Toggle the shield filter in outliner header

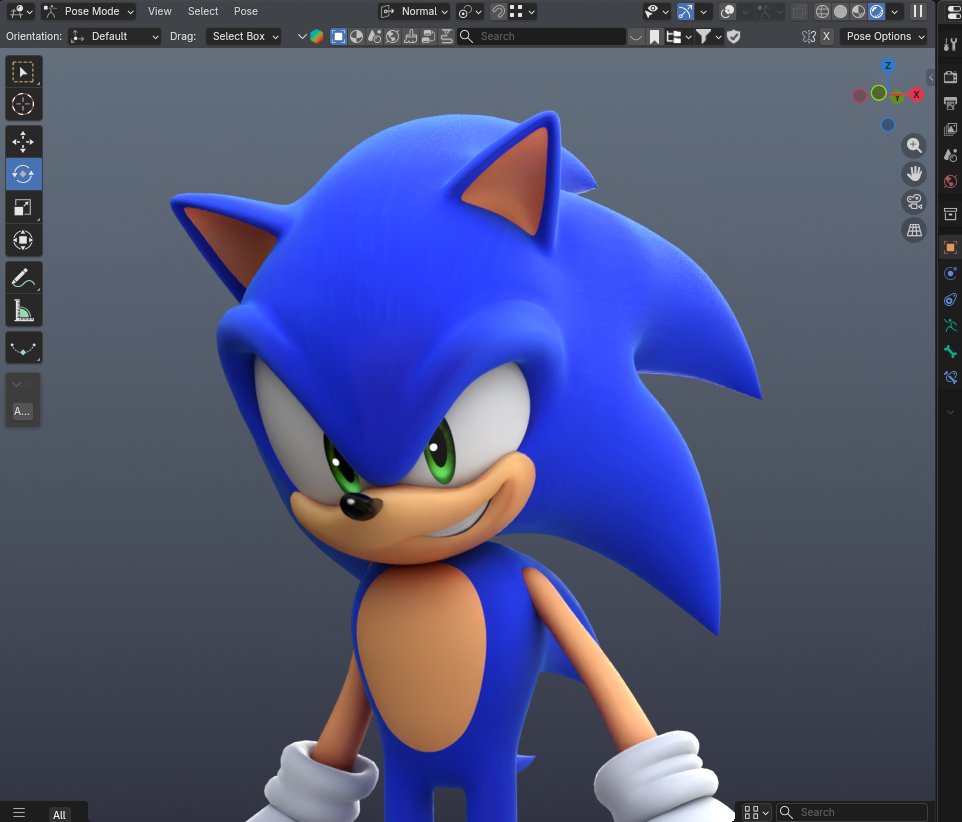point(733,36)
